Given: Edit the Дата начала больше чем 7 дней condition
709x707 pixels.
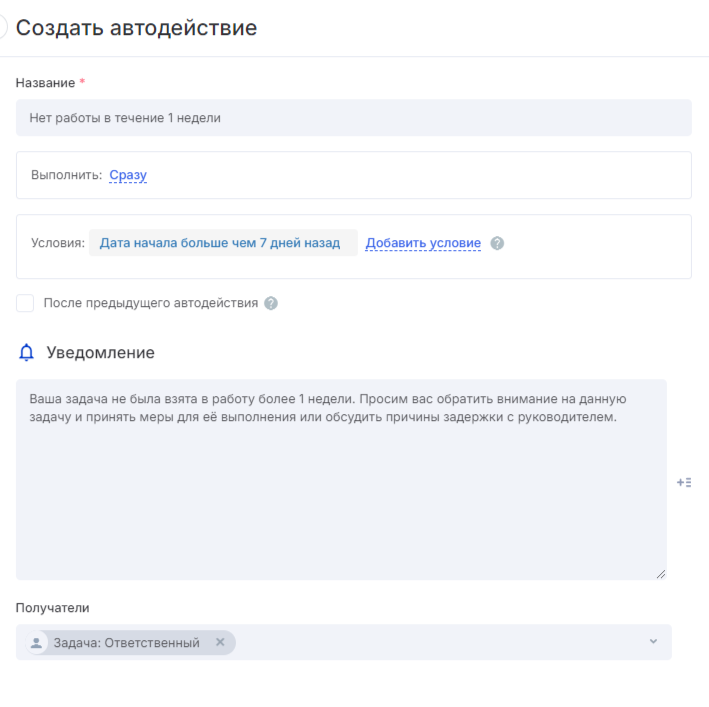Looking at the screenshot, I should click(220, 243).
